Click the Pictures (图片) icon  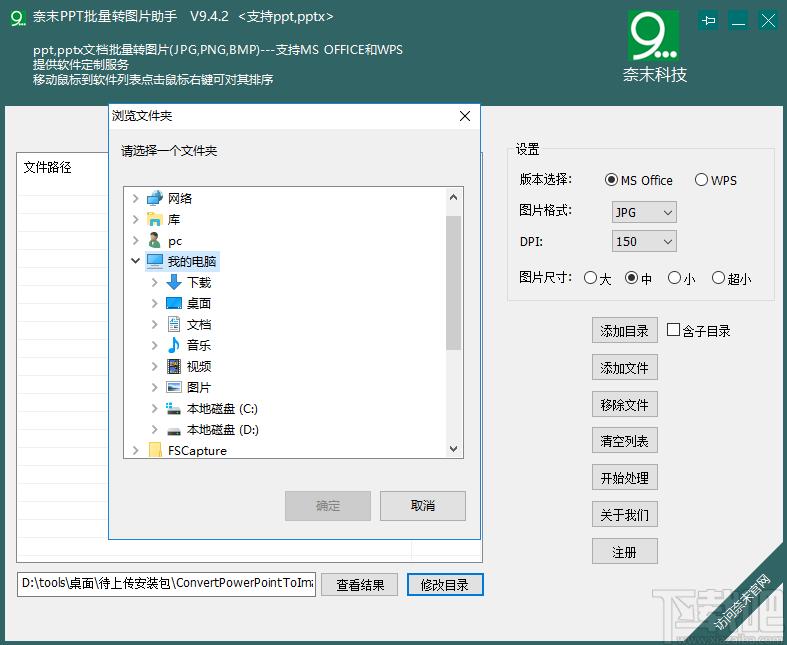(174, 387)
